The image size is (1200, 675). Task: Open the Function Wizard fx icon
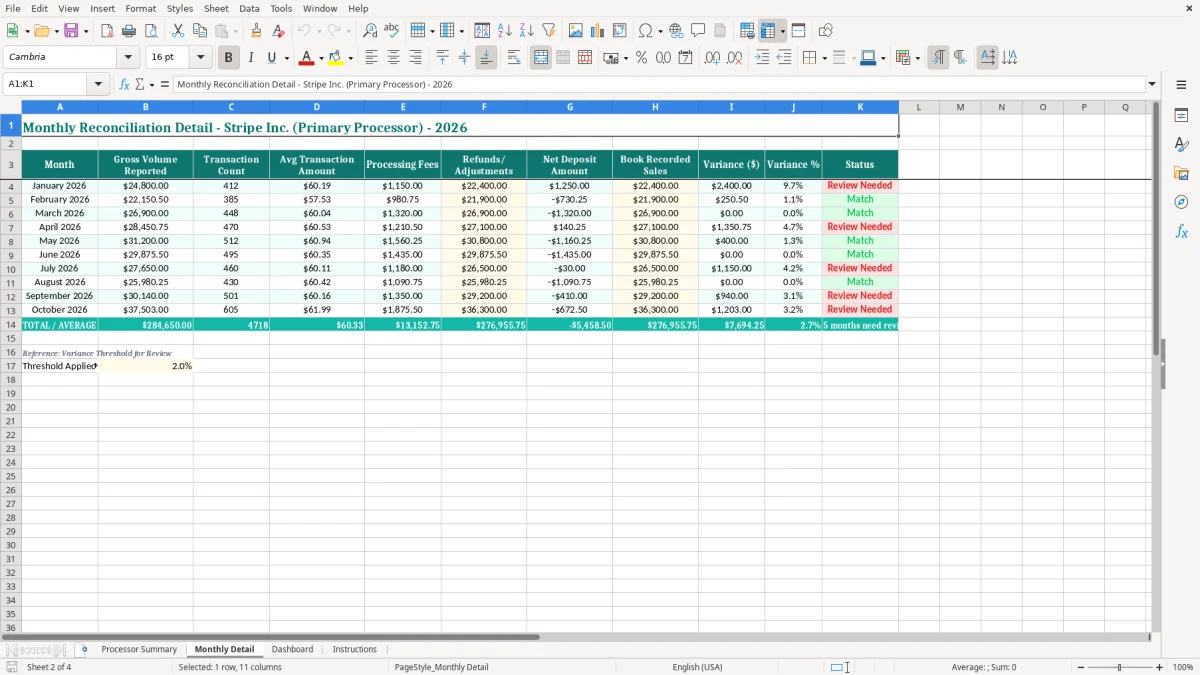124,85
